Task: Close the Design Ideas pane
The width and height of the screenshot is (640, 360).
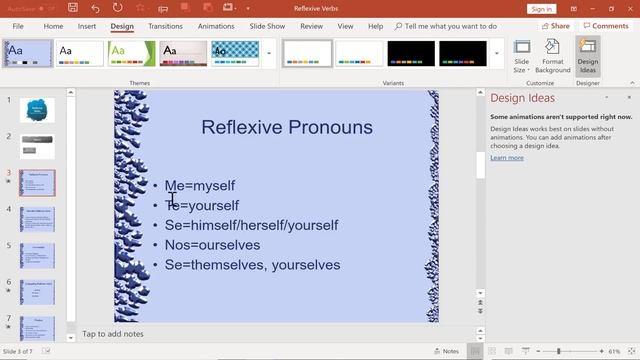Action: (629, 98)
